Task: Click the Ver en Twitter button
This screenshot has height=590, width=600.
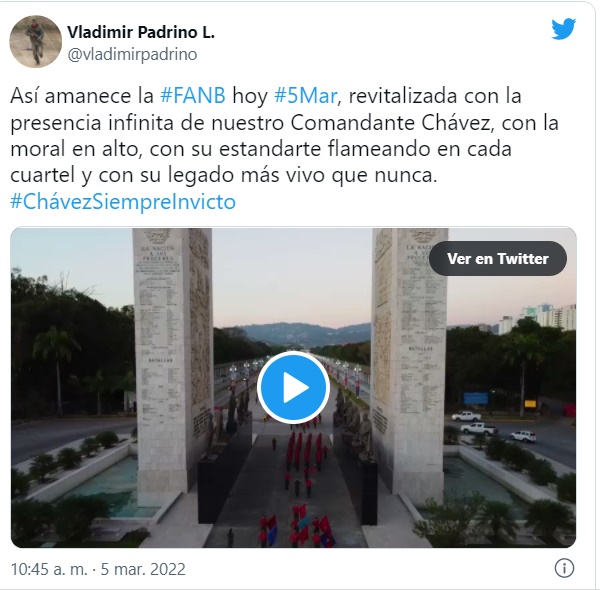Action: [x=498, y=259]
